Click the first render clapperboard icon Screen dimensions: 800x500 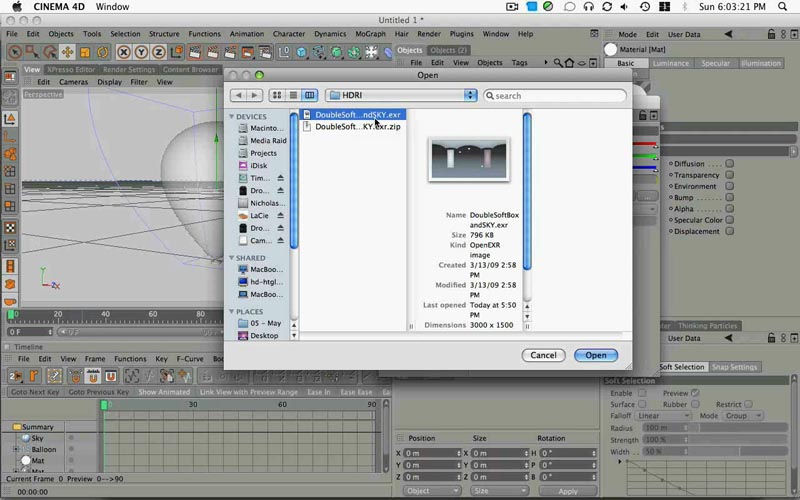(x=194, y=52)
